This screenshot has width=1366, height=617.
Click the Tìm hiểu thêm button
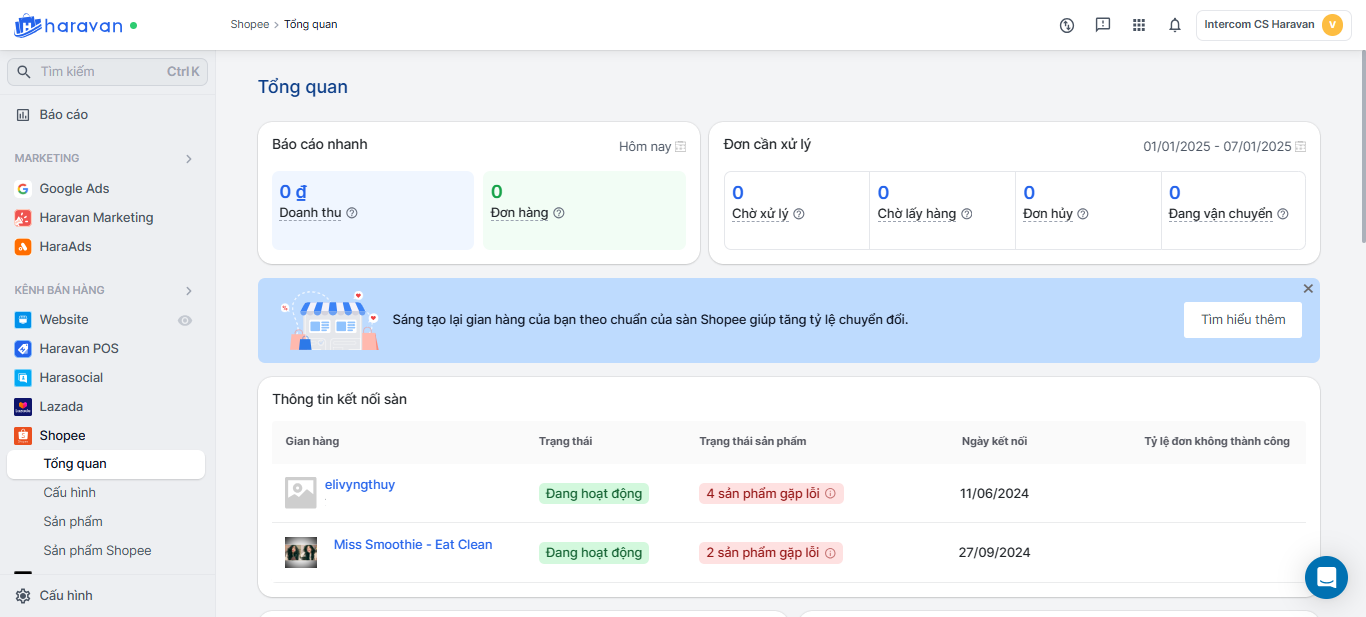[x=1243, y=320]
